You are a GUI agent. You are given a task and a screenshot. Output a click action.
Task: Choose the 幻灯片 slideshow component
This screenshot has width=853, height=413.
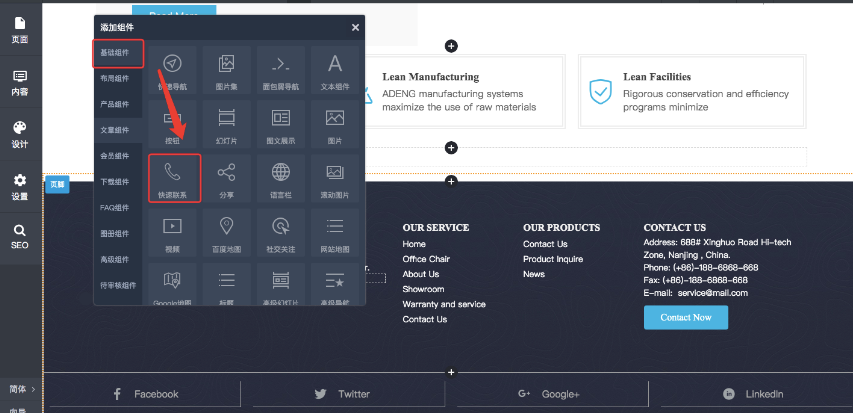[x=227, y=123]
